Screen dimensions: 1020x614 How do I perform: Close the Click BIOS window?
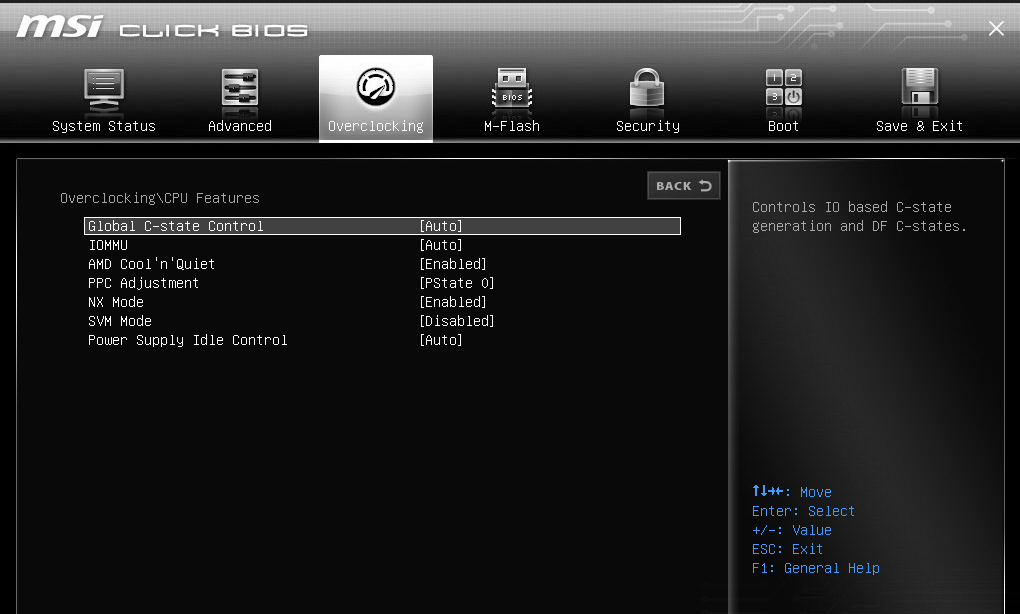point(996,28)
